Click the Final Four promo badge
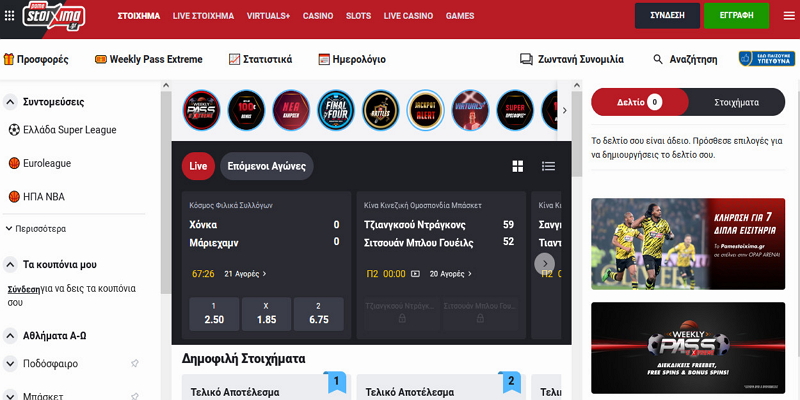800x400 pixels. [336, 111]
